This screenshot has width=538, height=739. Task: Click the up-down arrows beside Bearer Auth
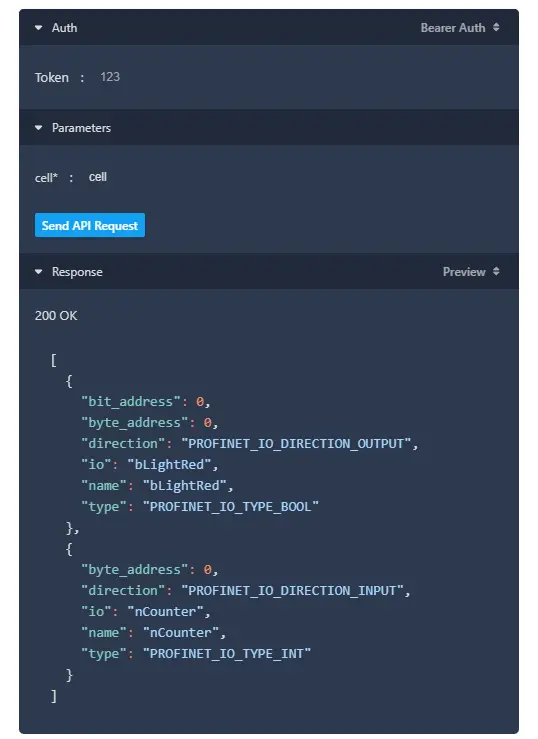[x=496, y=27]
